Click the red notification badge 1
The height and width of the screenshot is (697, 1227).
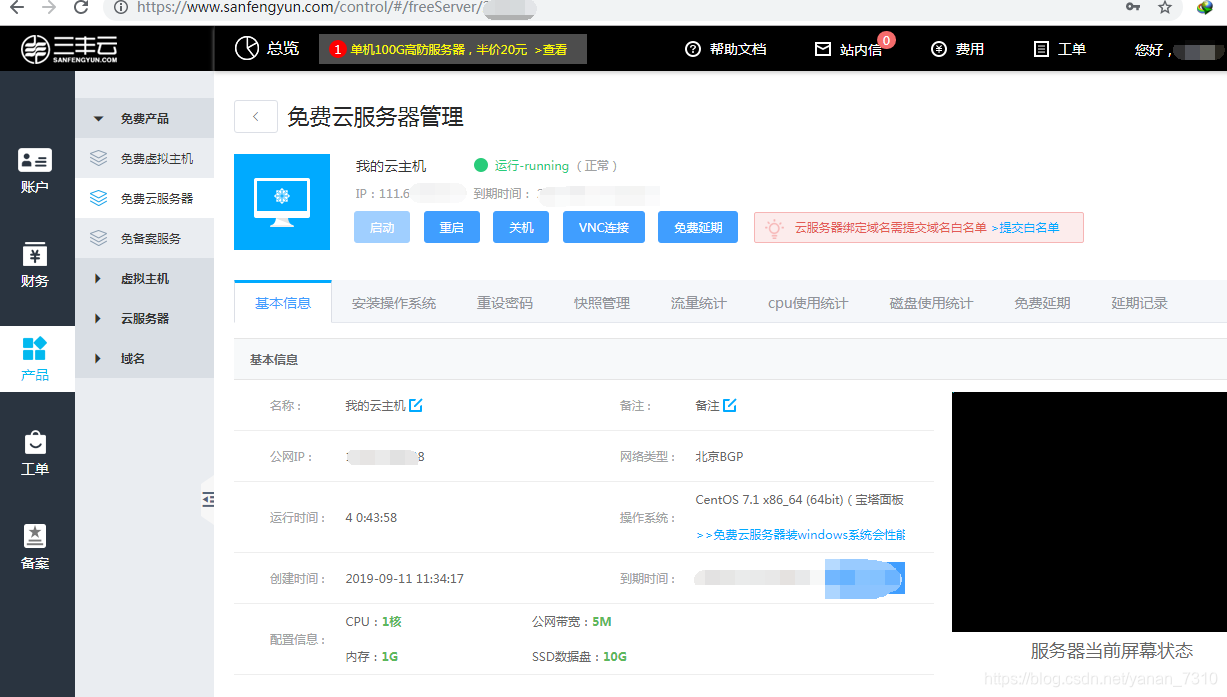[x=338, y=49]
